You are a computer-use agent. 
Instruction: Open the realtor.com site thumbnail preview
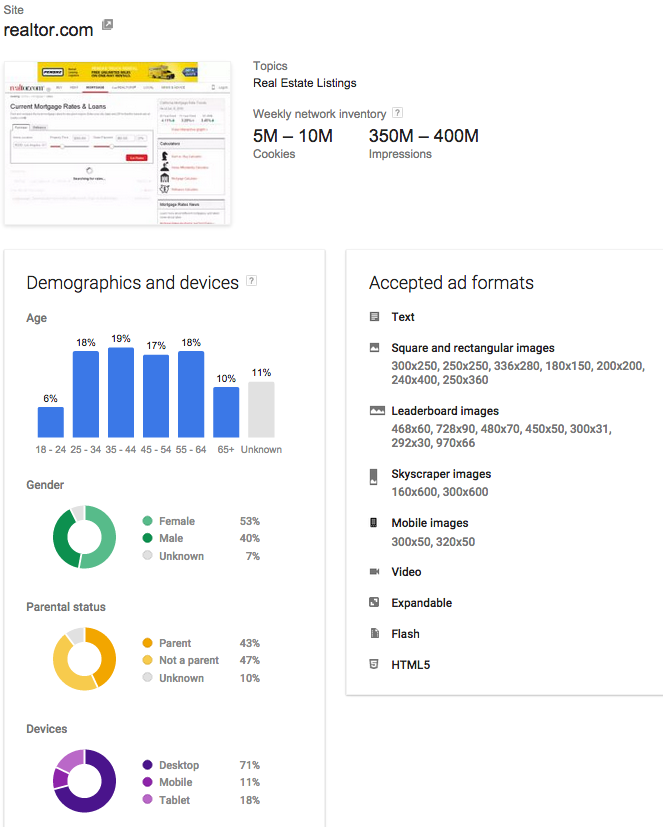(x=117, y=143)
